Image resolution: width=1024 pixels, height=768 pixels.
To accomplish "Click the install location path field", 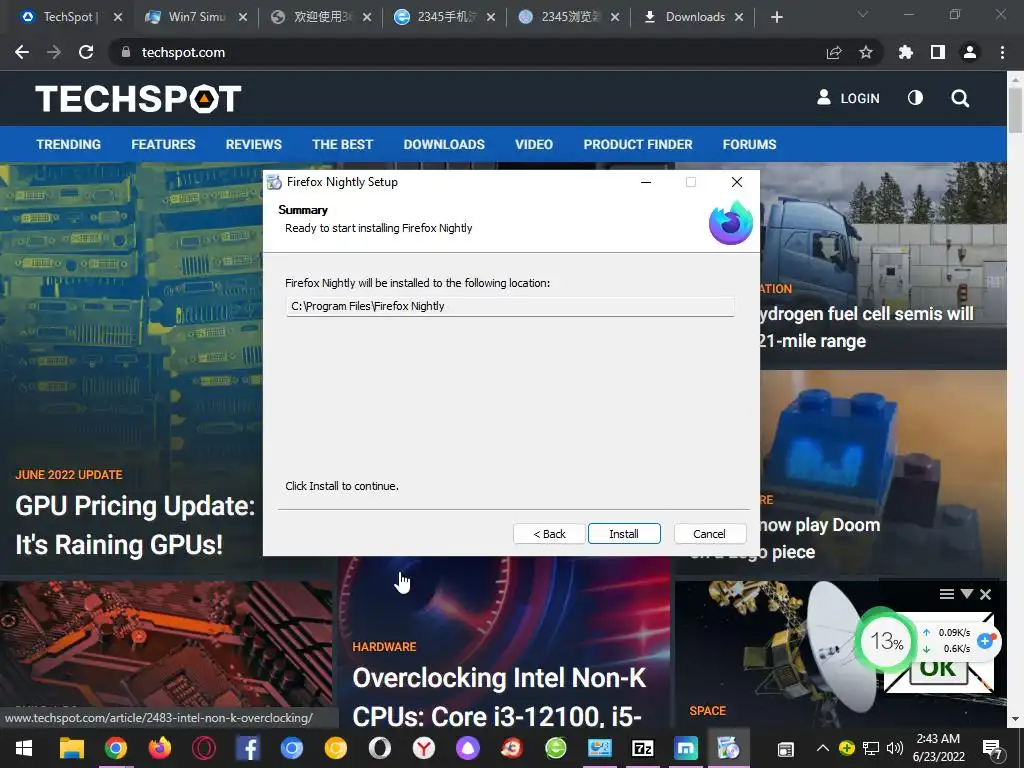I will pyautogui.click(x=509, y=306).
